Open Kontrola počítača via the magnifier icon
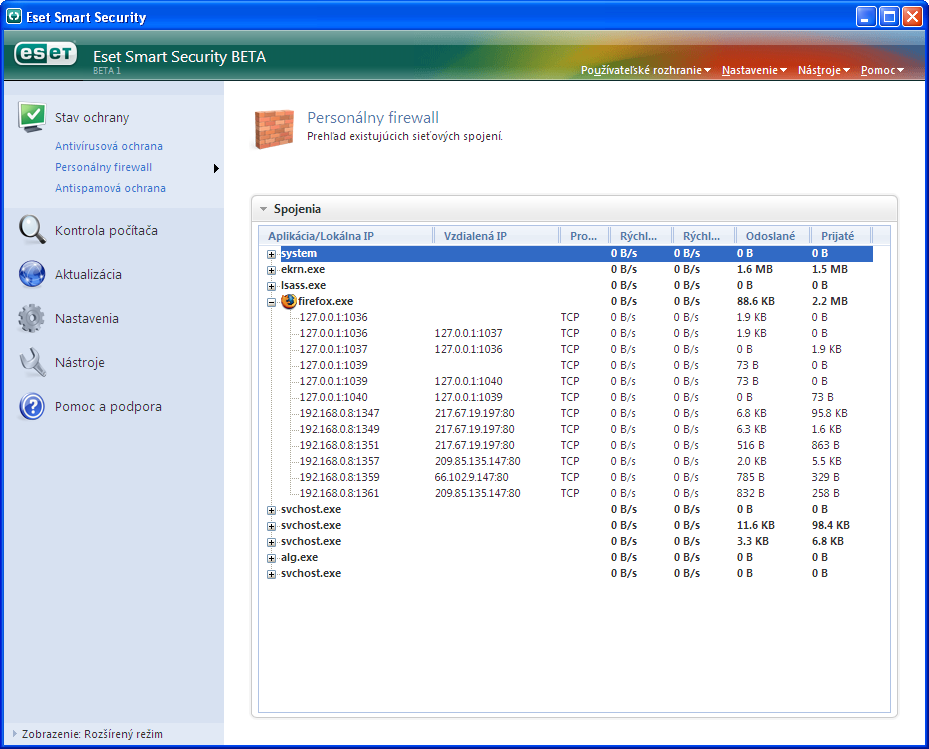Screen dimensions: 929x749 [32, 230]
